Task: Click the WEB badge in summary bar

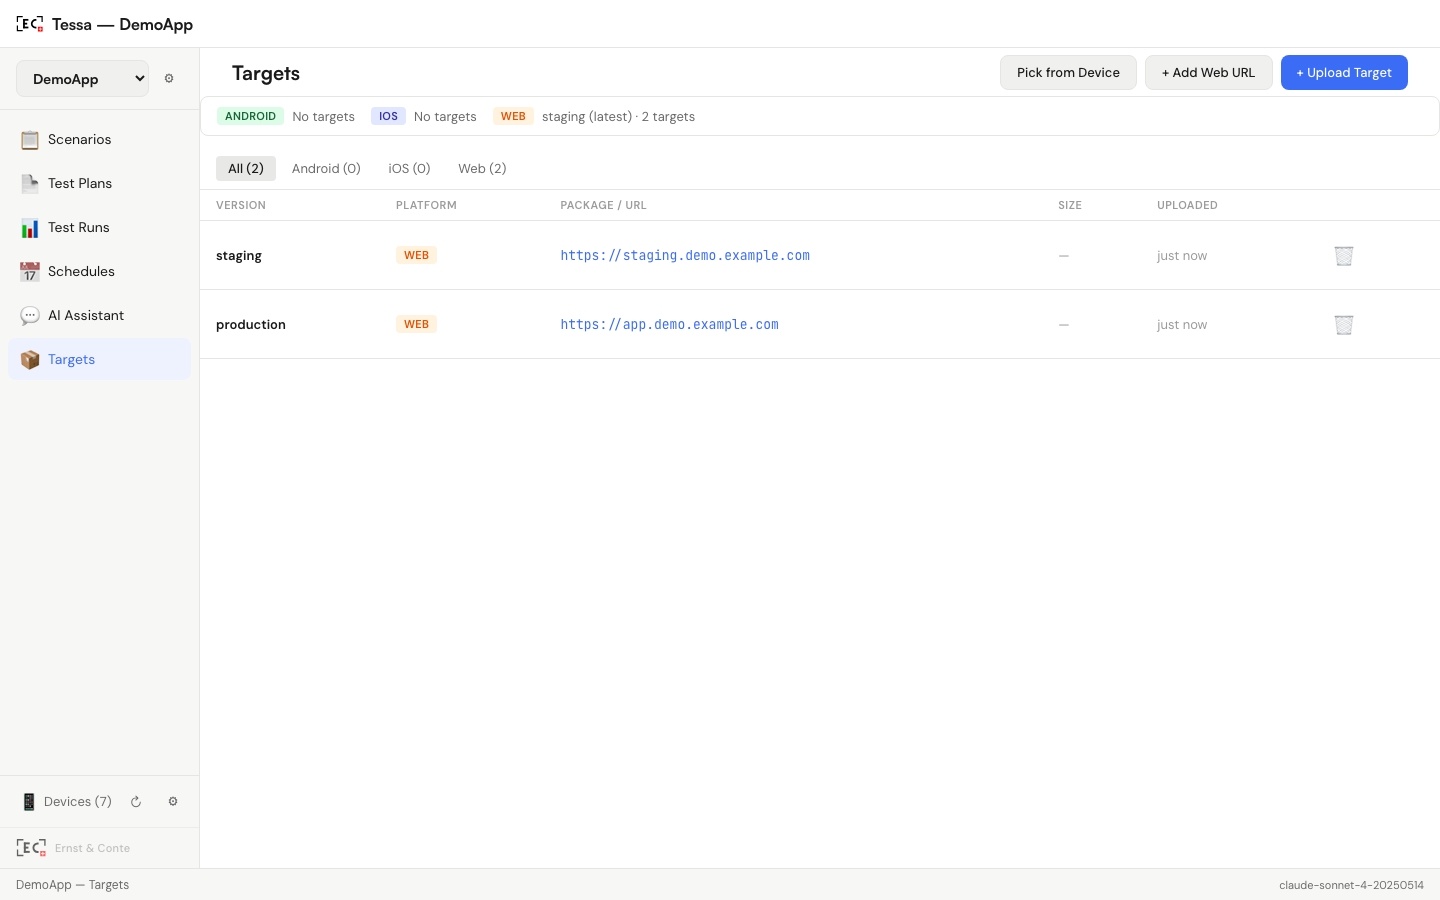Action: (x=513, y=116)
